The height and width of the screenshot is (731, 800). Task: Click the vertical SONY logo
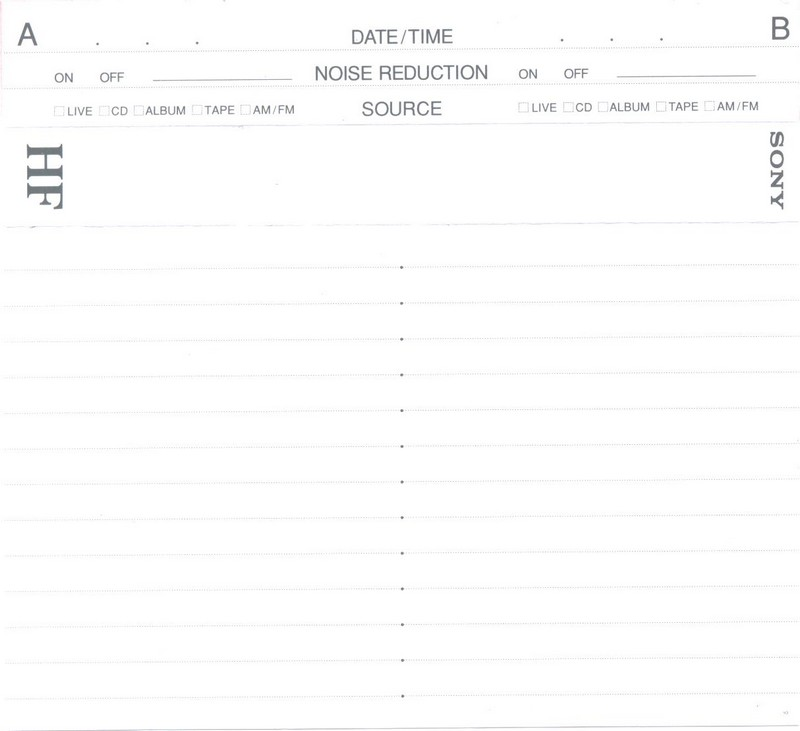(x=776, y=170)
